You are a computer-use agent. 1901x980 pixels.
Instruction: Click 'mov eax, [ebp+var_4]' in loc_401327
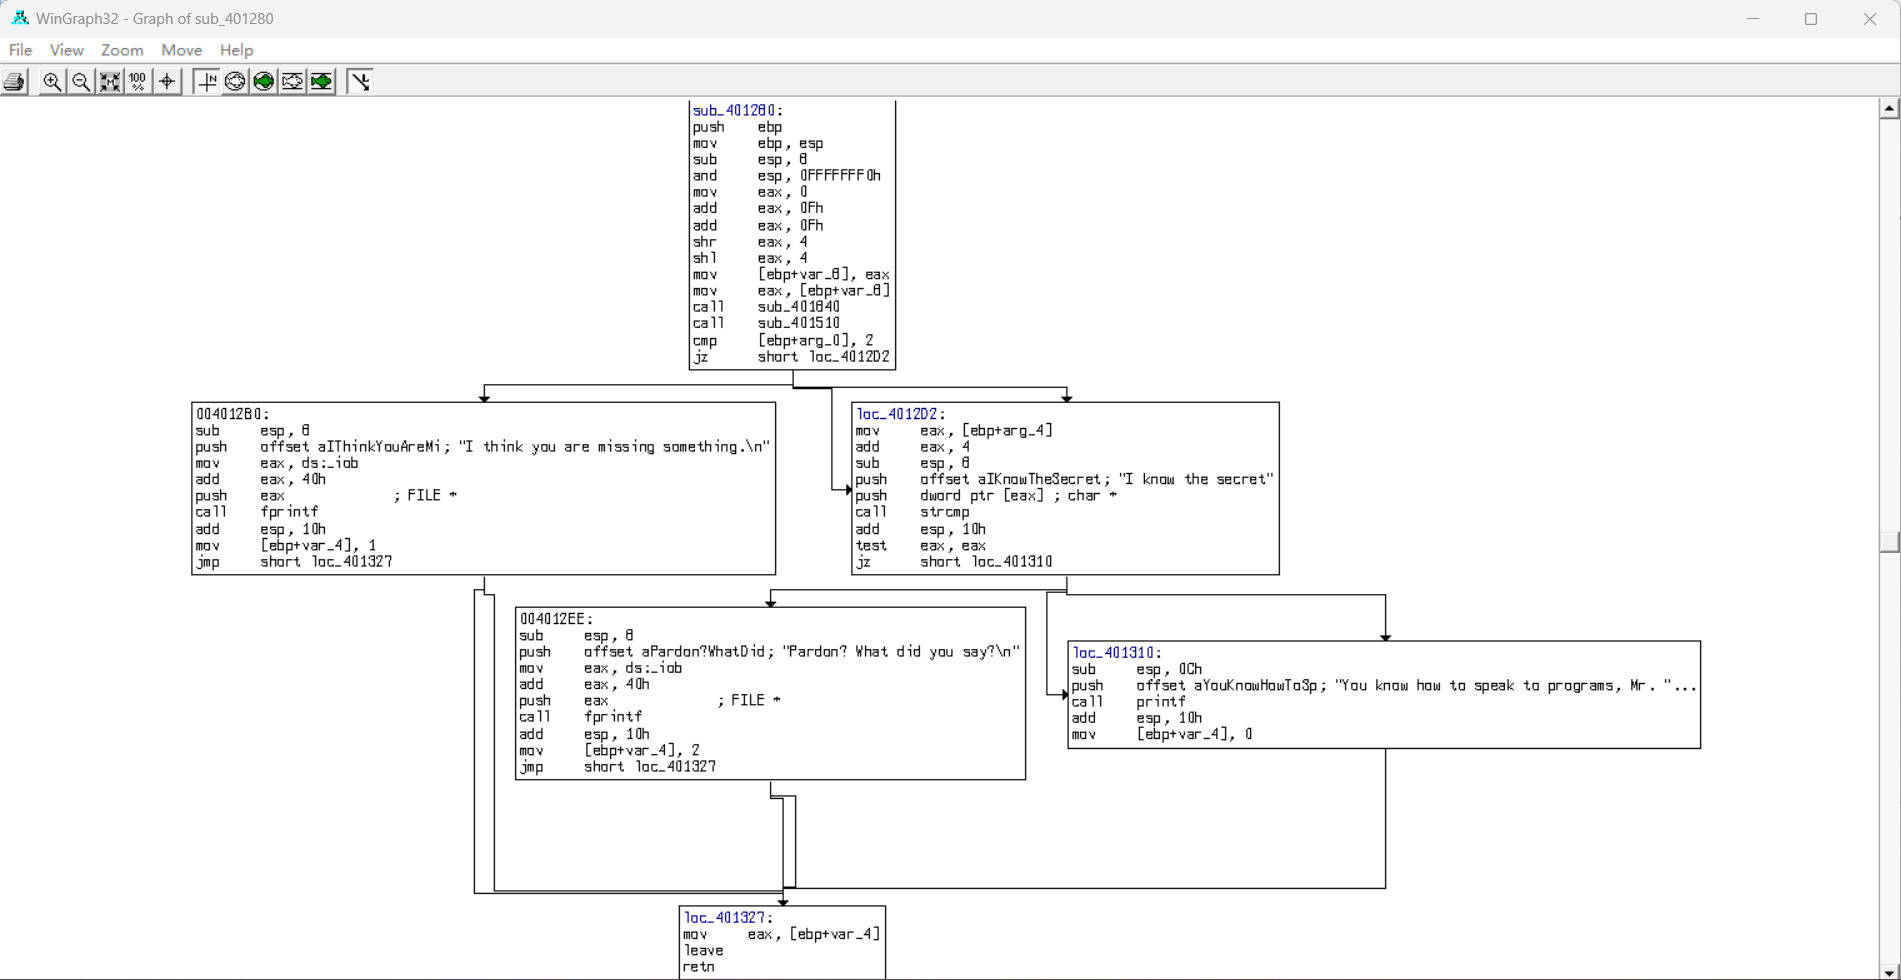tap(782, 934)
